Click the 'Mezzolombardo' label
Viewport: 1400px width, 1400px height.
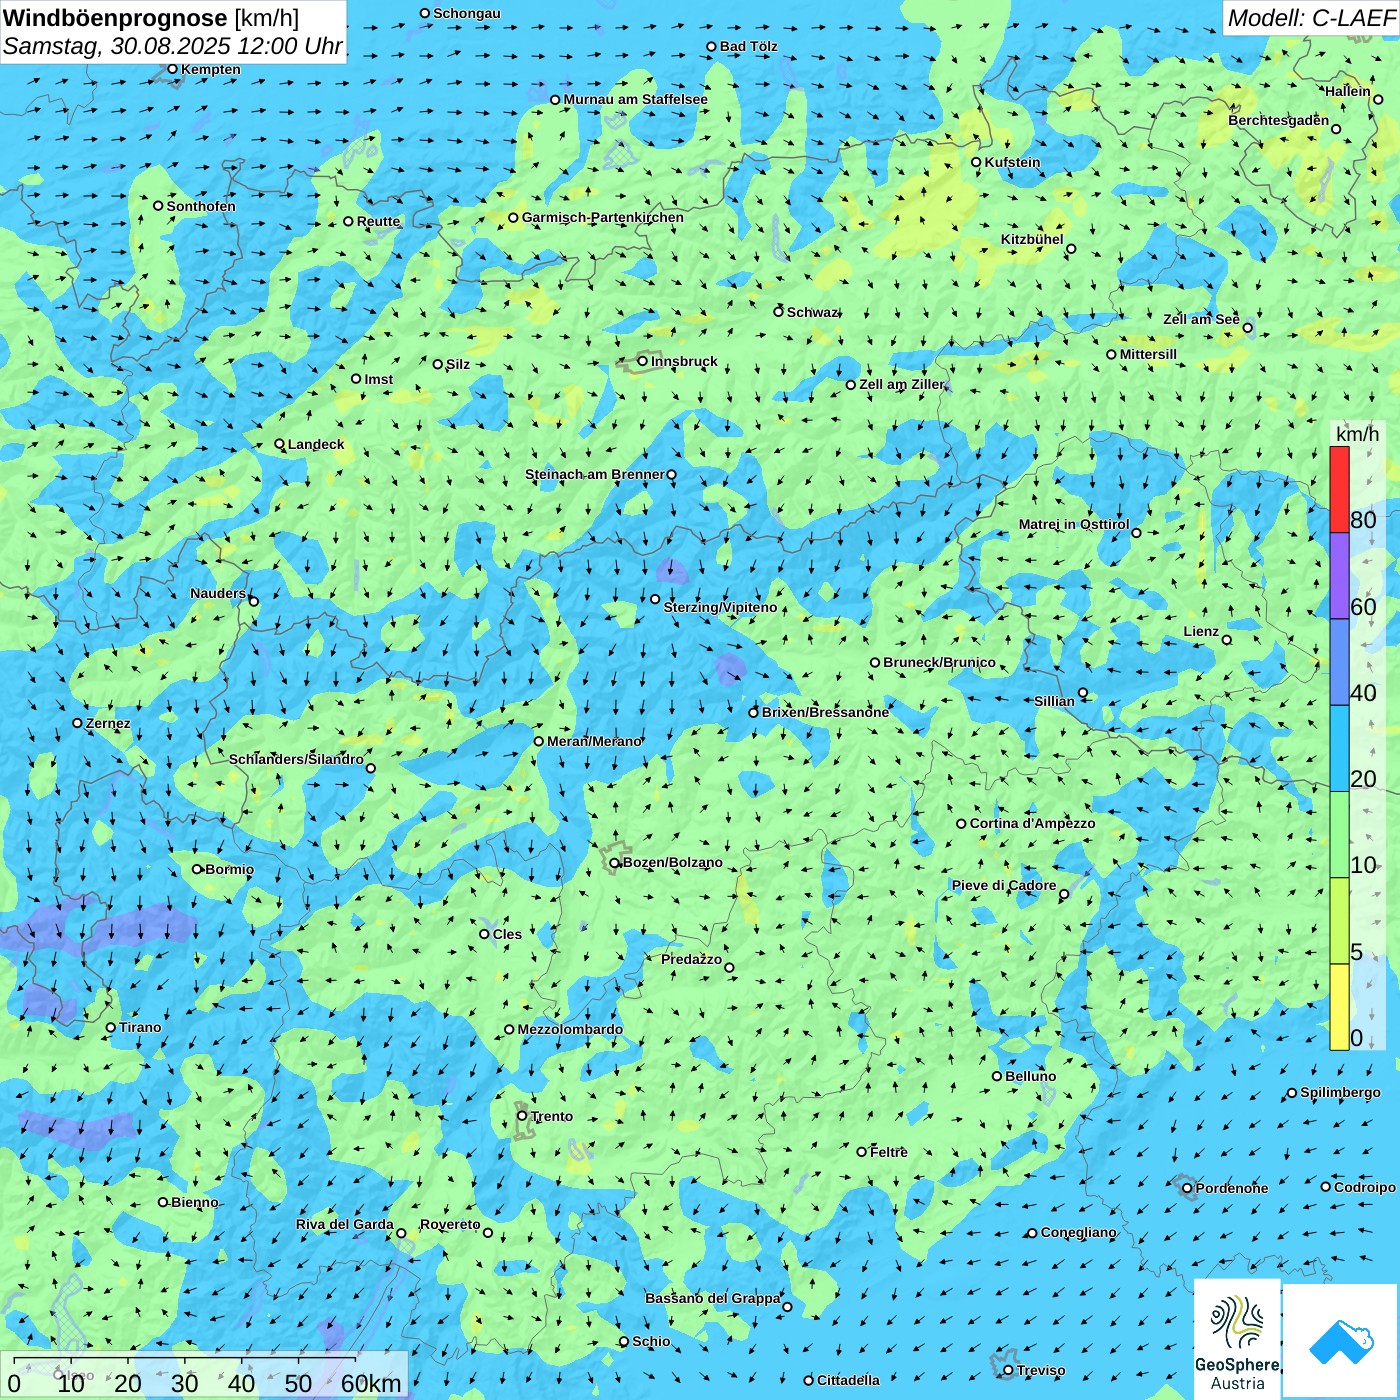pos(570,1029)
